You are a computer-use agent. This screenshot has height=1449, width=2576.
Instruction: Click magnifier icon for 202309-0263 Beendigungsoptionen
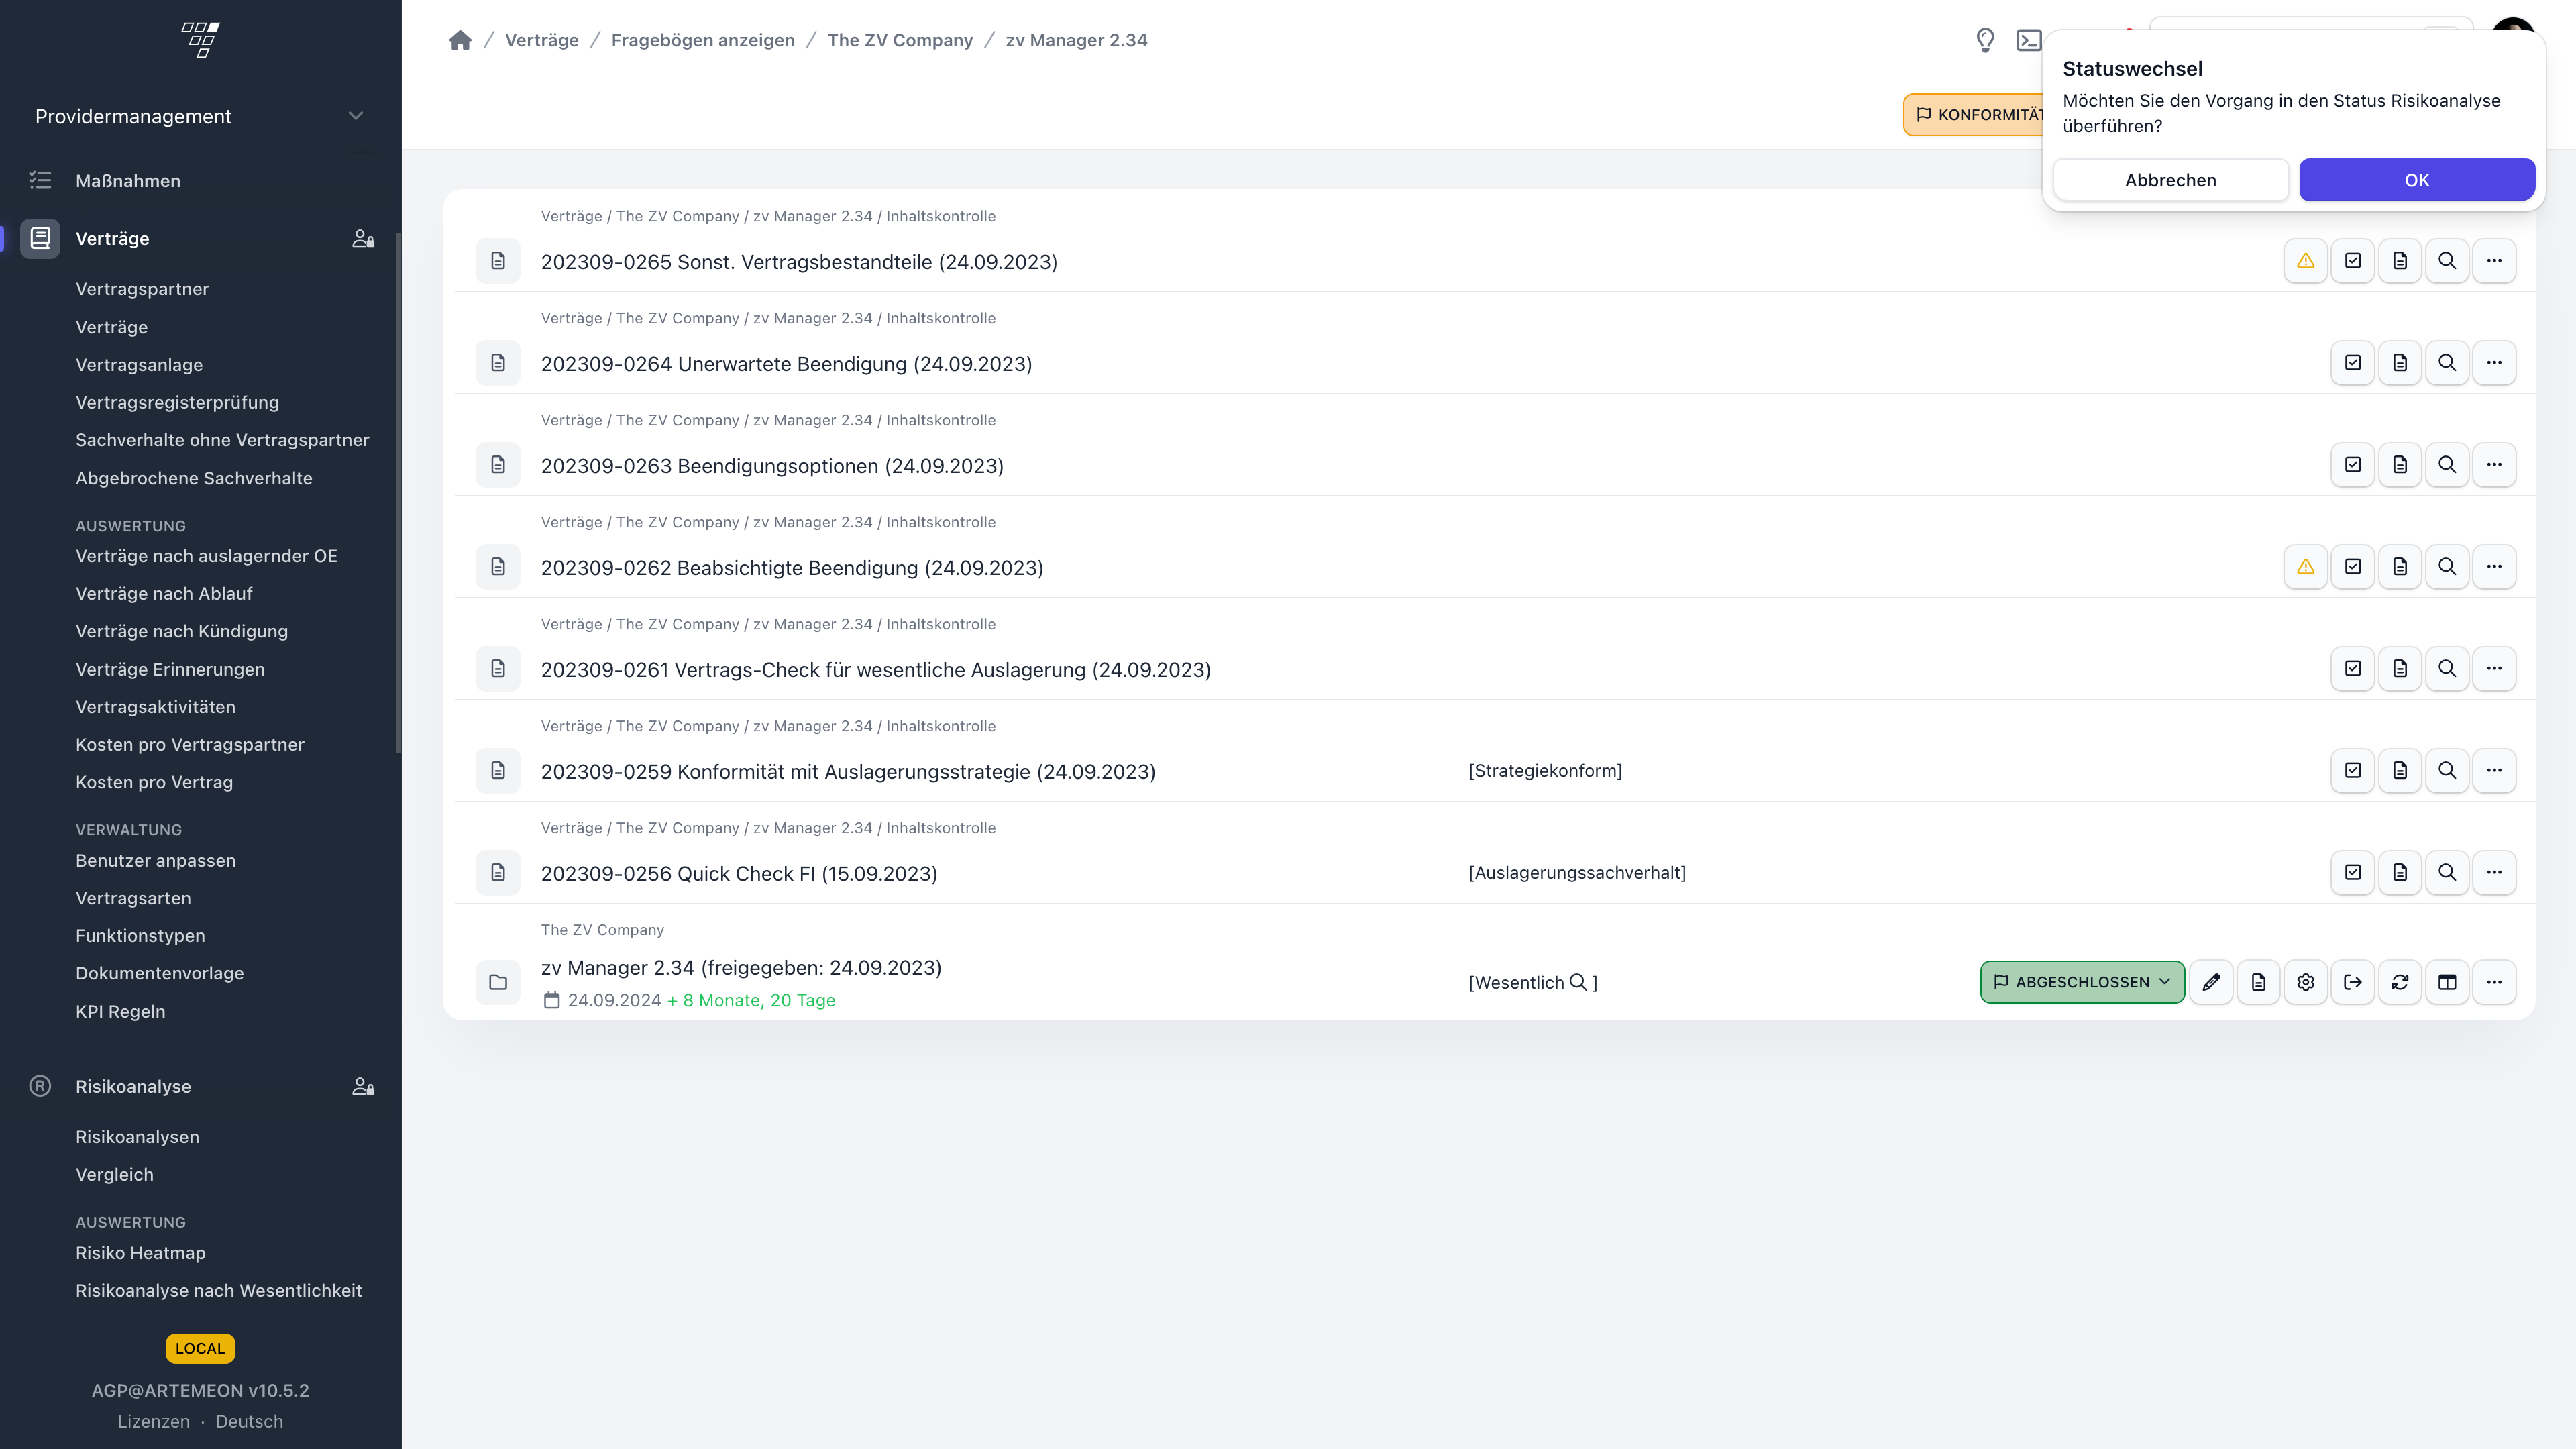pos(2447,465)
